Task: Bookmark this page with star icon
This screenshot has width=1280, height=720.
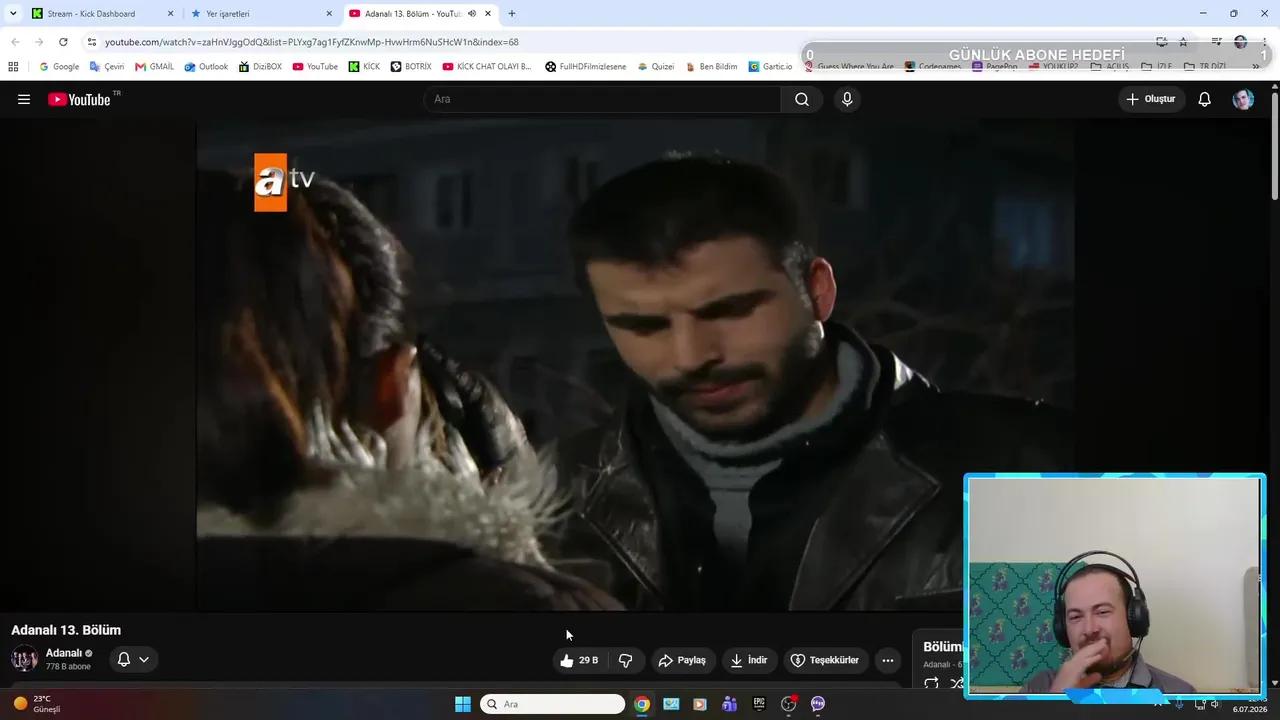Action: (1183, 42)
